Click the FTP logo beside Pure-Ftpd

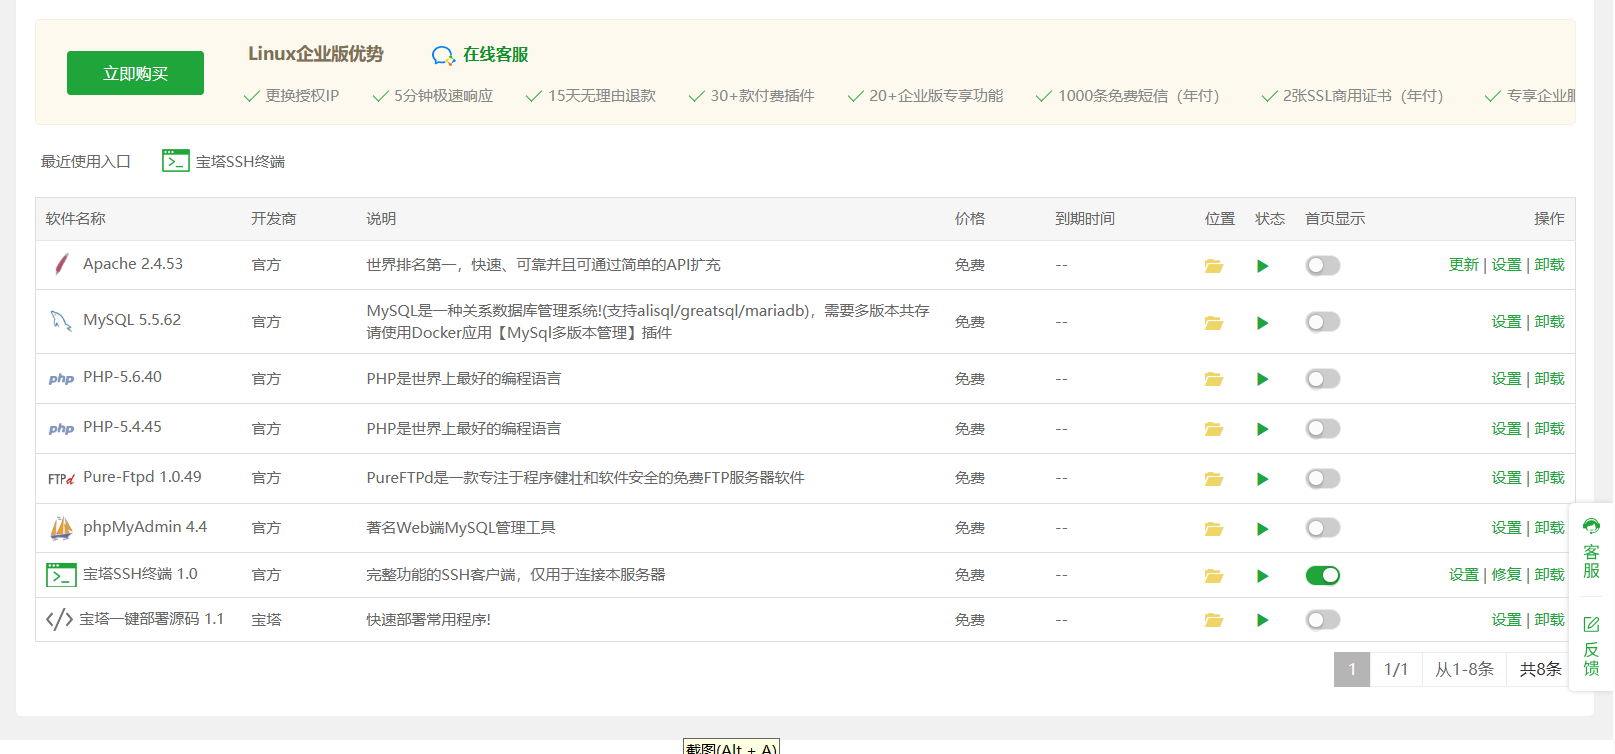pyautogui.click(x=61, y=479)
